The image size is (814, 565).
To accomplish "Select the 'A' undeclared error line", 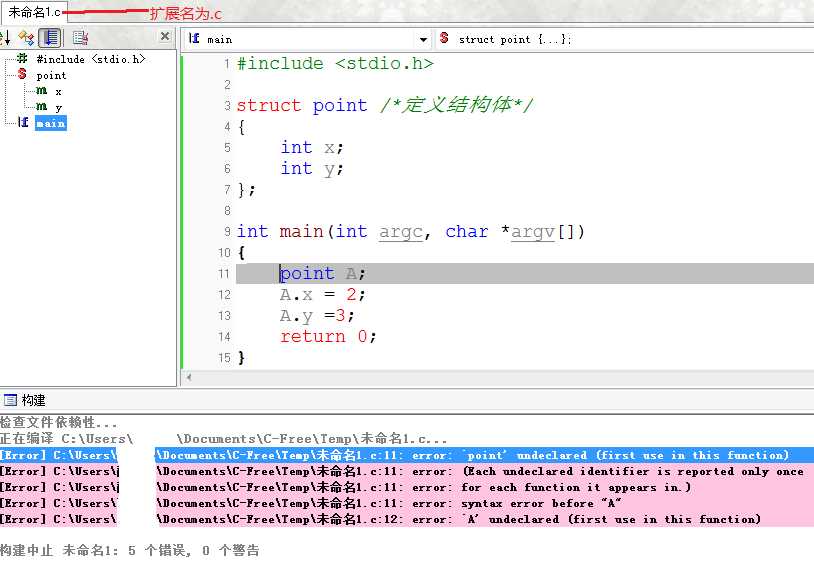I will [x=407, y=519].
